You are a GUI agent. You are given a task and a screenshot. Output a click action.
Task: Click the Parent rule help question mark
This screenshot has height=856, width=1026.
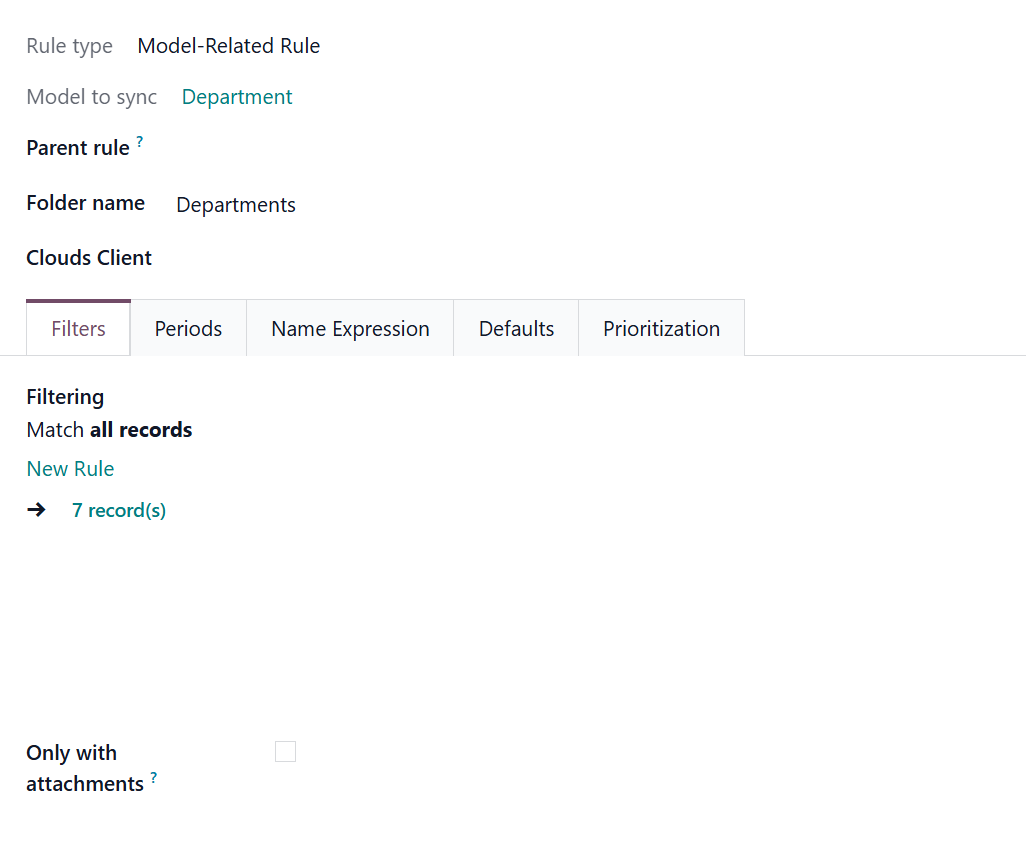(x=140, y=143)
